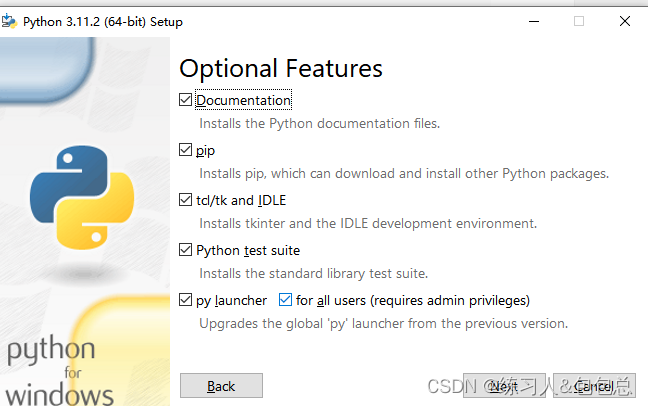Image resolution: width=648 pixels, height=406 pixels.
Task: Untick the Python test suite checkbox
Action: coord(186,250)
